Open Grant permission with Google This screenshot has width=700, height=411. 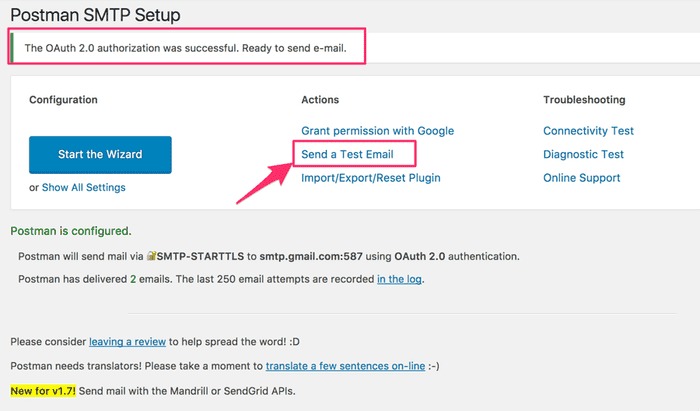pos(377,131)
